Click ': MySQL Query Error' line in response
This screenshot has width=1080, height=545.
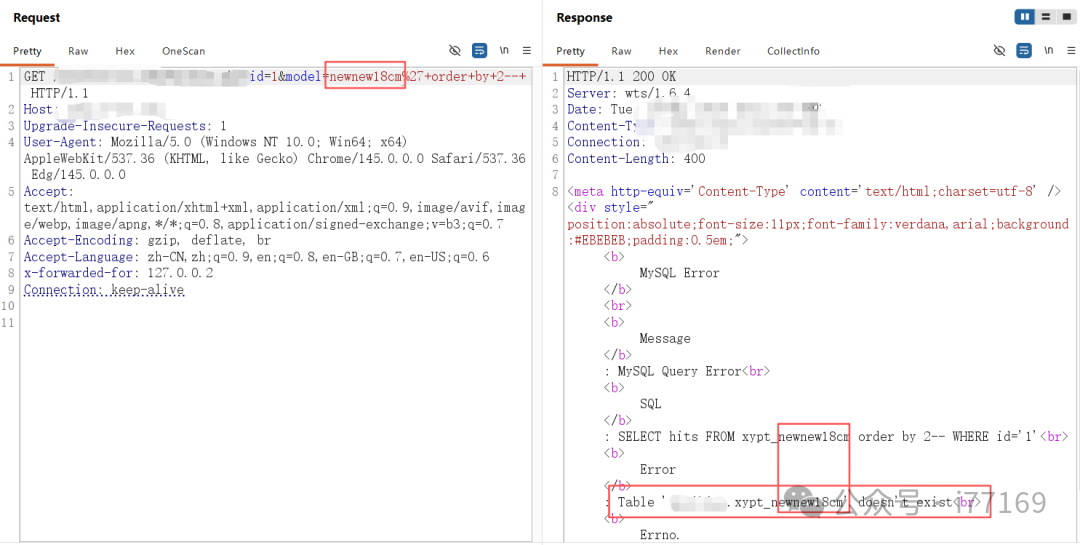click(x=686, y=371)
